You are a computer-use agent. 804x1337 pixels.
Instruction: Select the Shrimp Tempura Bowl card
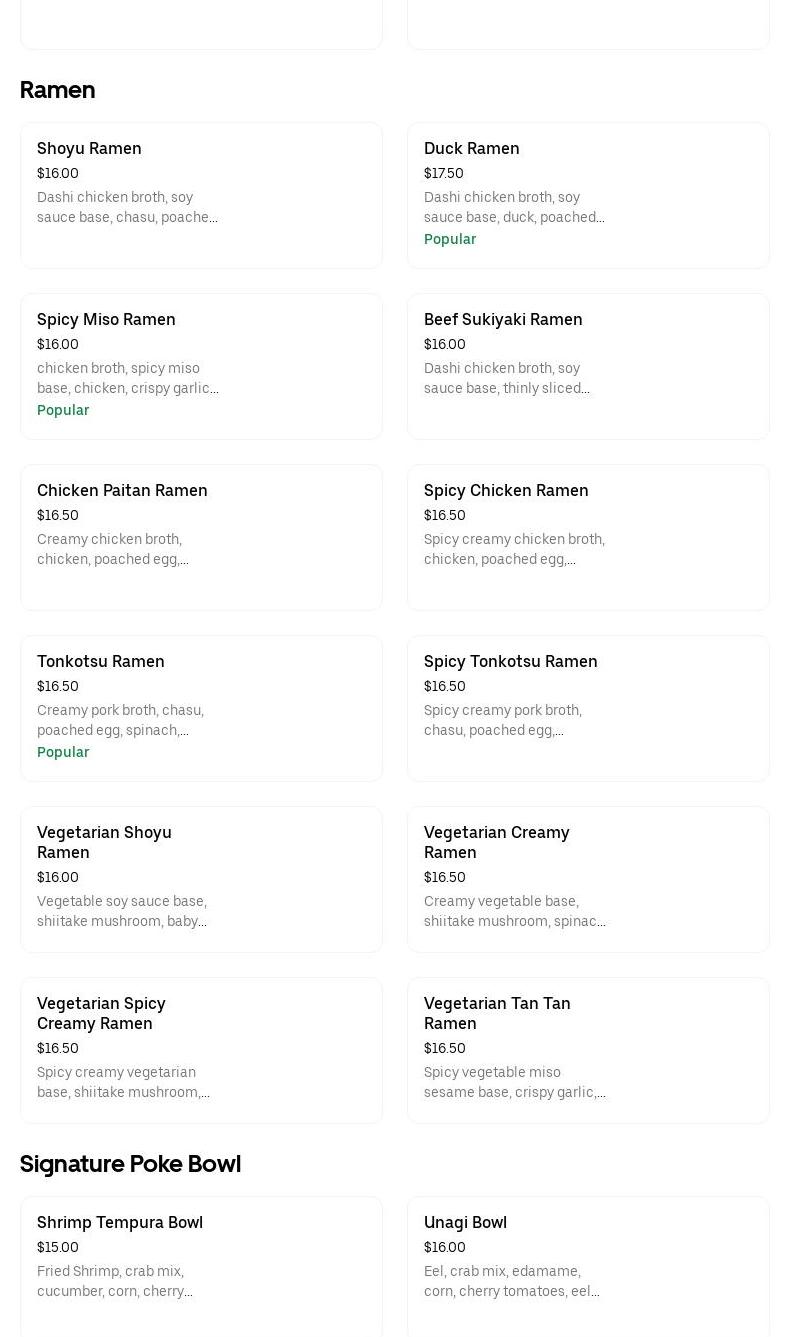click(x=200, y=1265)
